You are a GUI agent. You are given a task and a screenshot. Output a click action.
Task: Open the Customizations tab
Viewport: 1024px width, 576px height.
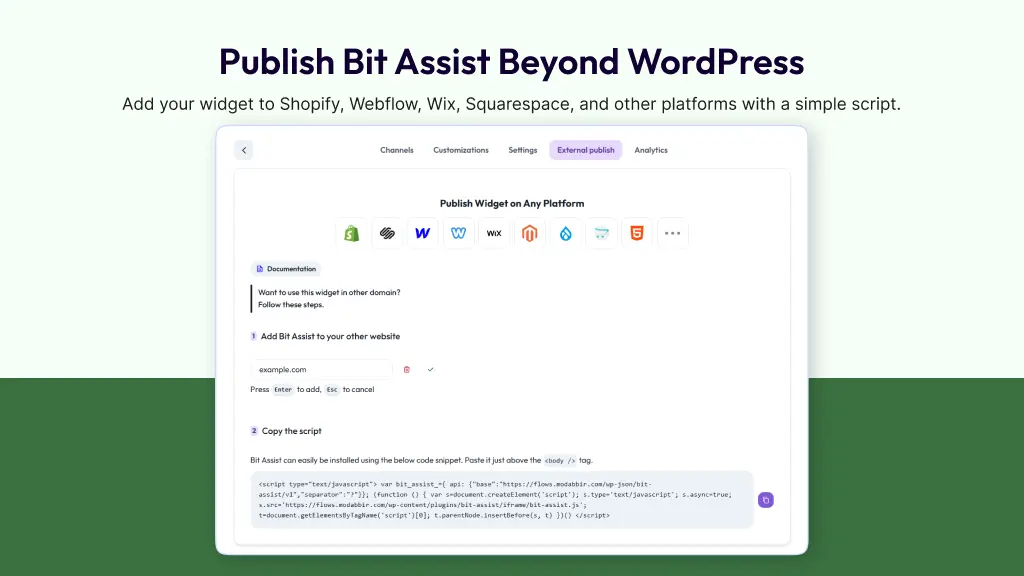[461, 150]
